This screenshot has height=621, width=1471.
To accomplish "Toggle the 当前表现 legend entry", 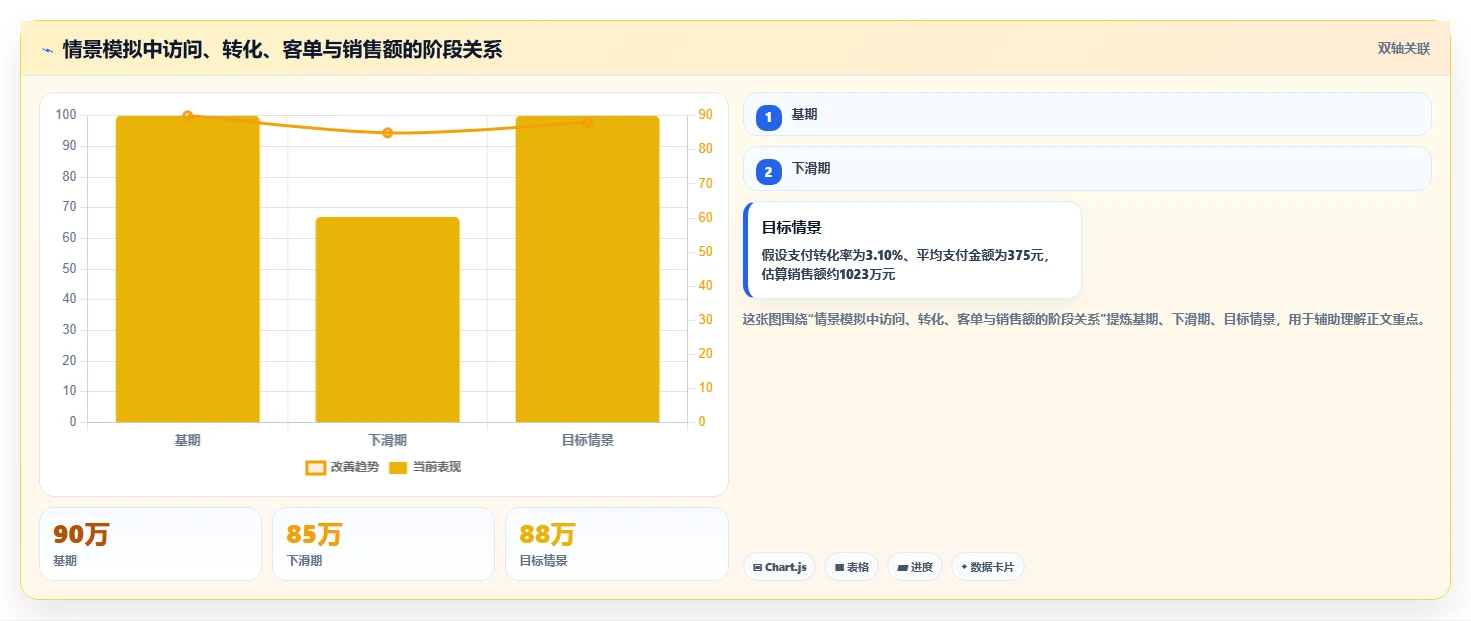I will click(x=425, y=467).
